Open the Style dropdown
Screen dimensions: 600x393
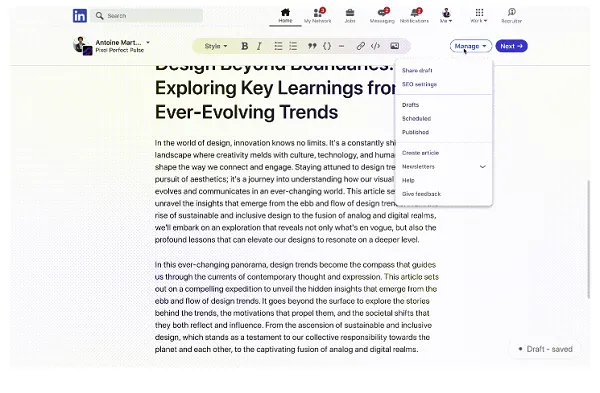coord(216,46)
